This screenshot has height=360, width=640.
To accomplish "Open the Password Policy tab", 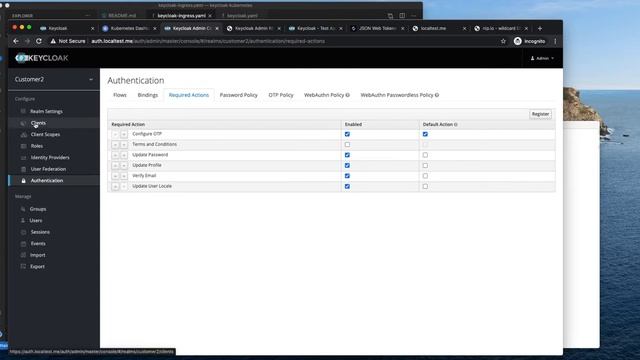I will 239,95.
